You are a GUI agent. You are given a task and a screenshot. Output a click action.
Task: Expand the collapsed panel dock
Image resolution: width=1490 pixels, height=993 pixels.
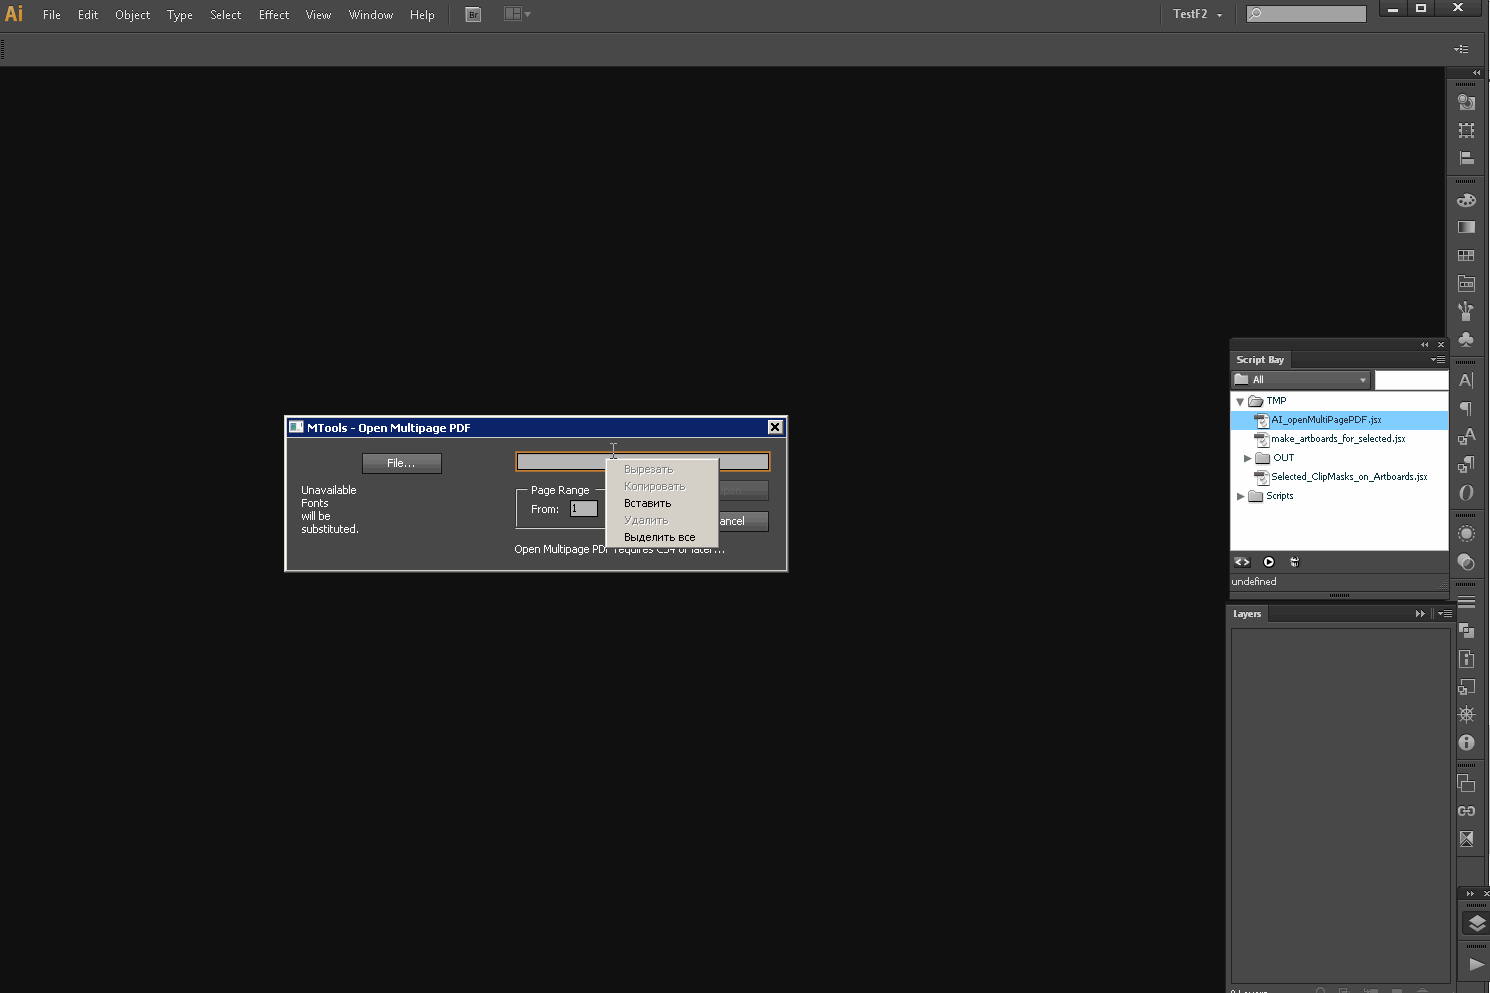pos(1477,72)
